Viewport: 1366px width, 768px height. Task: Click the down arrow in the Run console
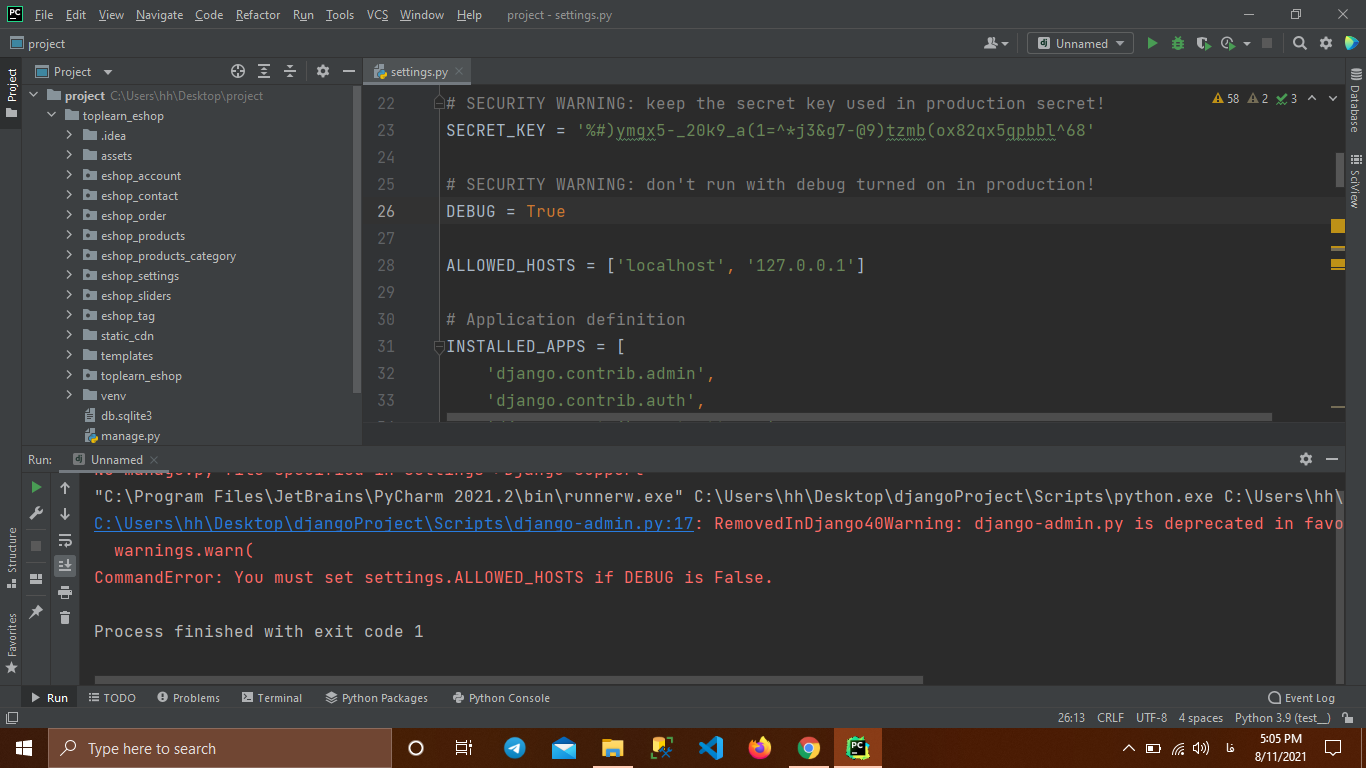65,514
